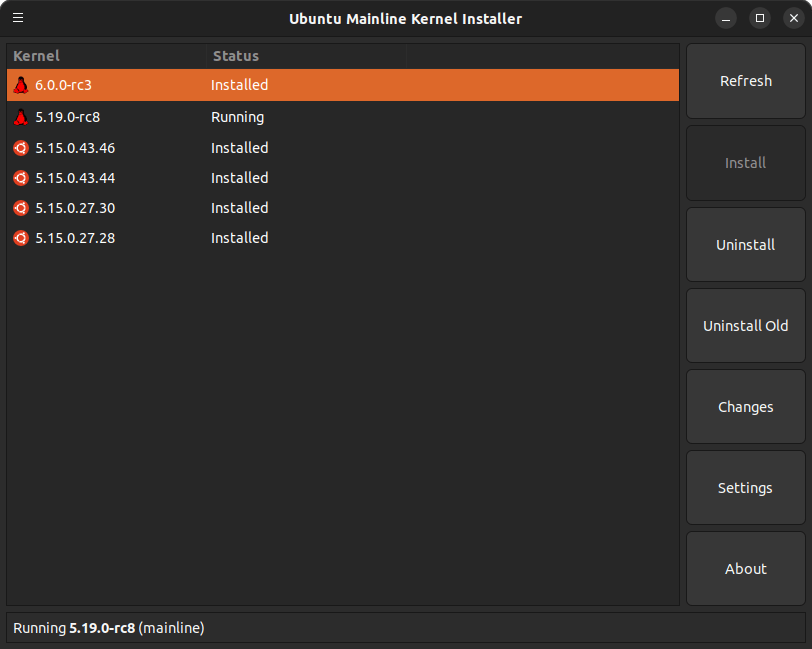Click Installed status of 5.15.0.43.46
812x649 pixels.
point(240,148)
